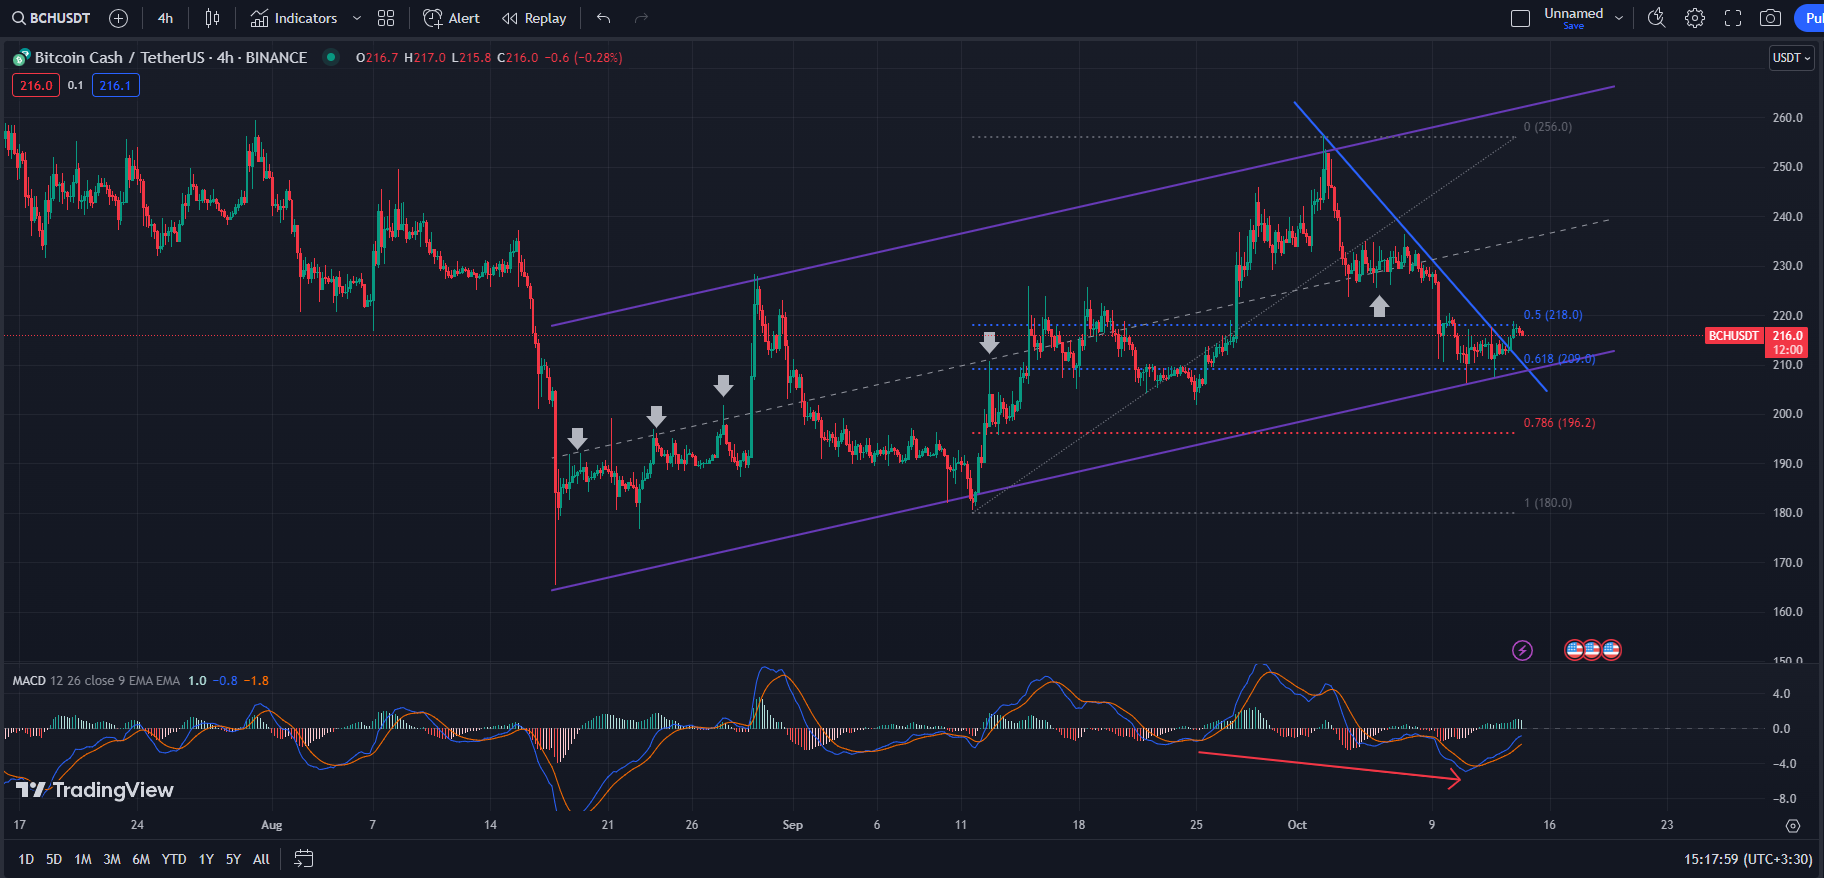Screen dimensions: 1824x878
Task: Click the green market status dot
Action: click(x=331, y=57)
